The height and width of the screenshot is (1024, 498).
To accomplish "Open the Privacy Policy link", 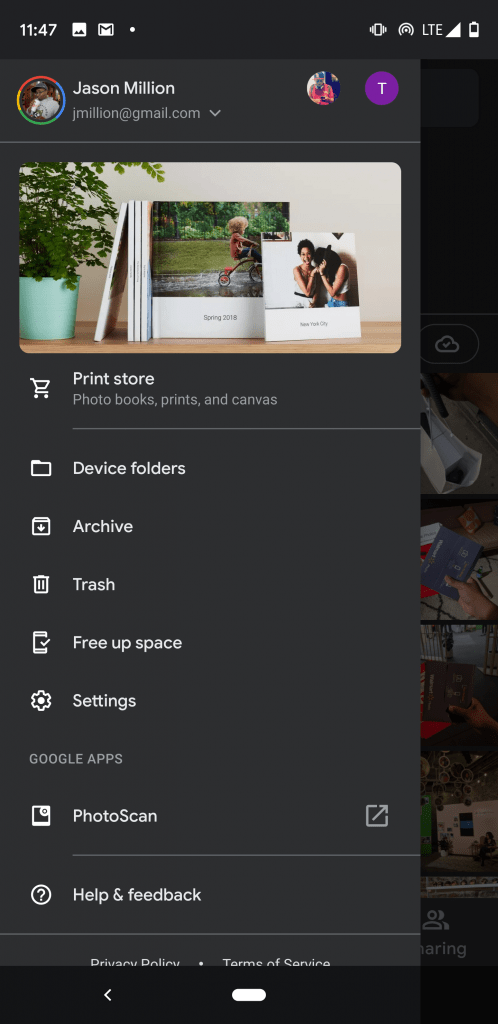I will [134, 961].
